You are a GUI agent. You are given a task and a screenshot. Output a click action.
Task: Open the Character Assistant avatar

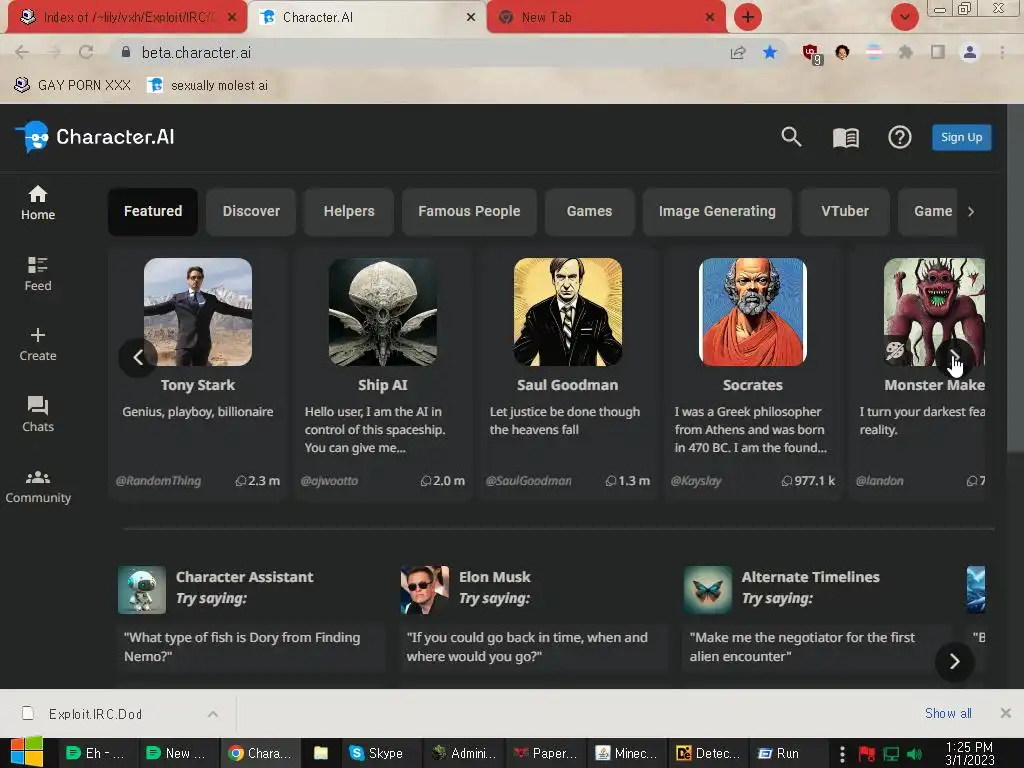coord(142,590)
